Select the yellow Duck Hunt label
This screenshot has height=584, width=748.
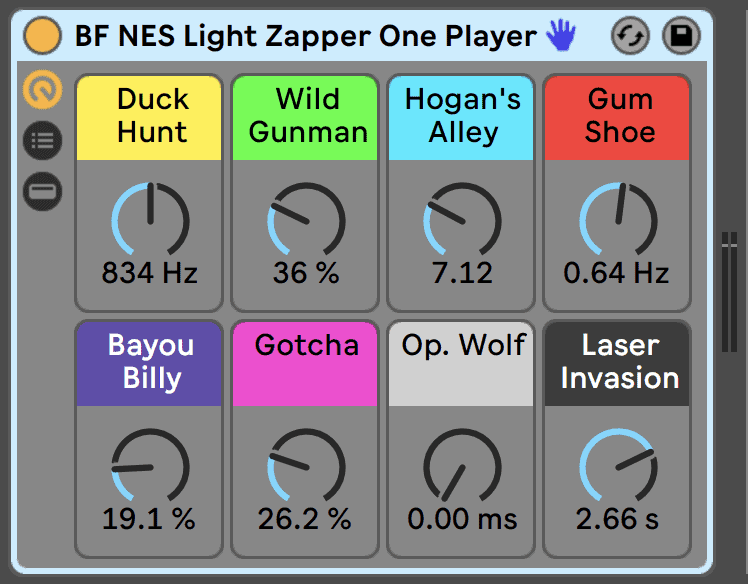coord(149,117)
